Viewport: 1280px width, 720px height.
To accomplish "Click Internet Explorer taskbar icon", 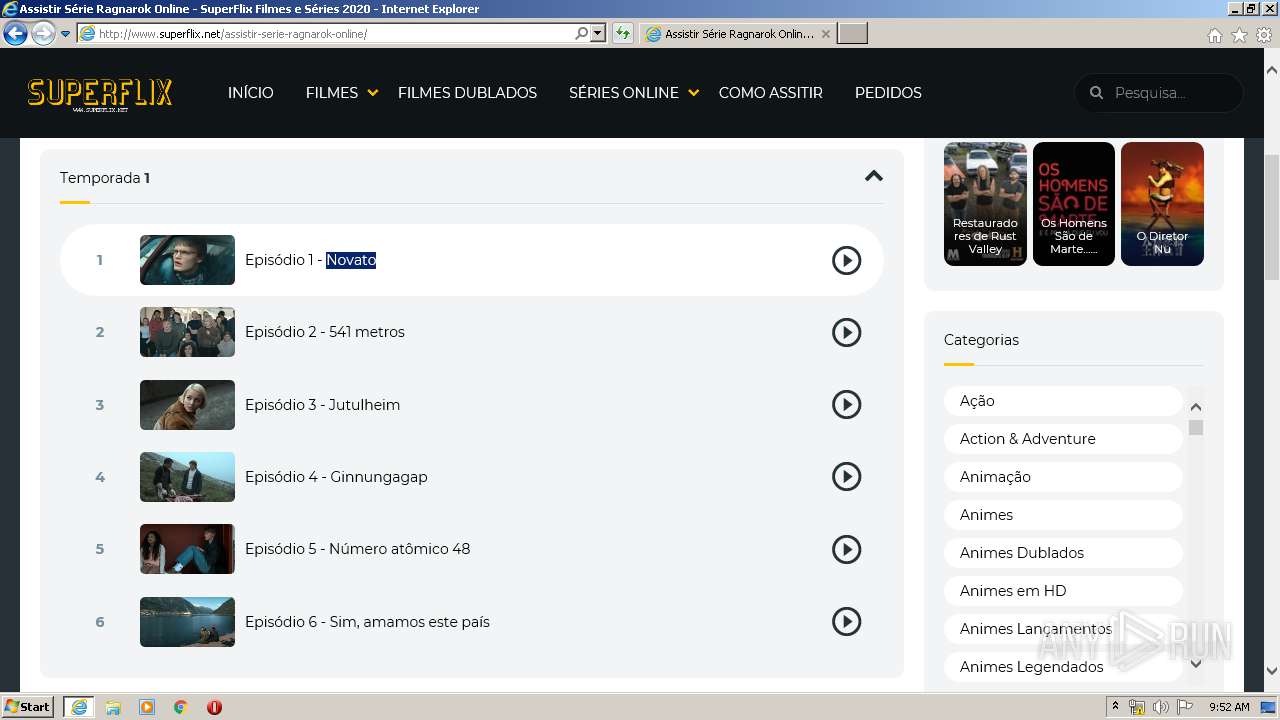I will coord(79,707).
